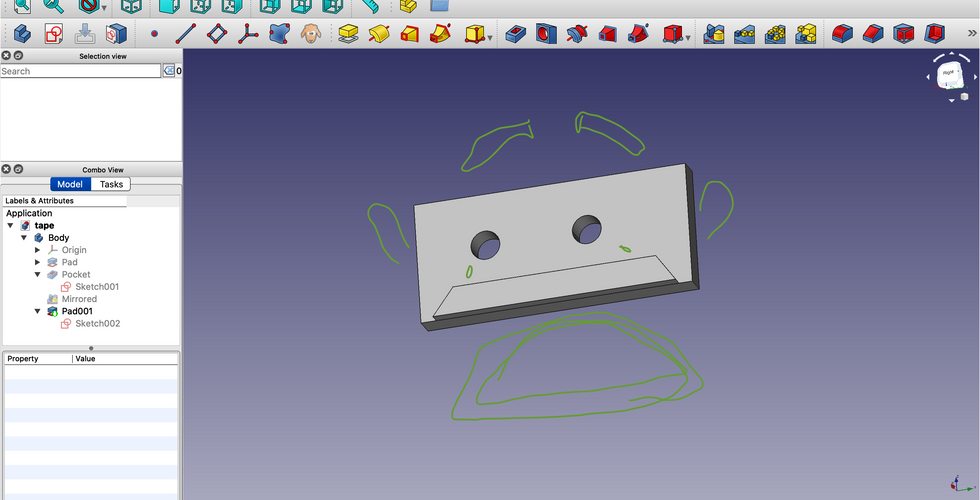980x500 pixels.
Task: Rotate view with navigation cube left arrow
Action: tap(928, 77)
